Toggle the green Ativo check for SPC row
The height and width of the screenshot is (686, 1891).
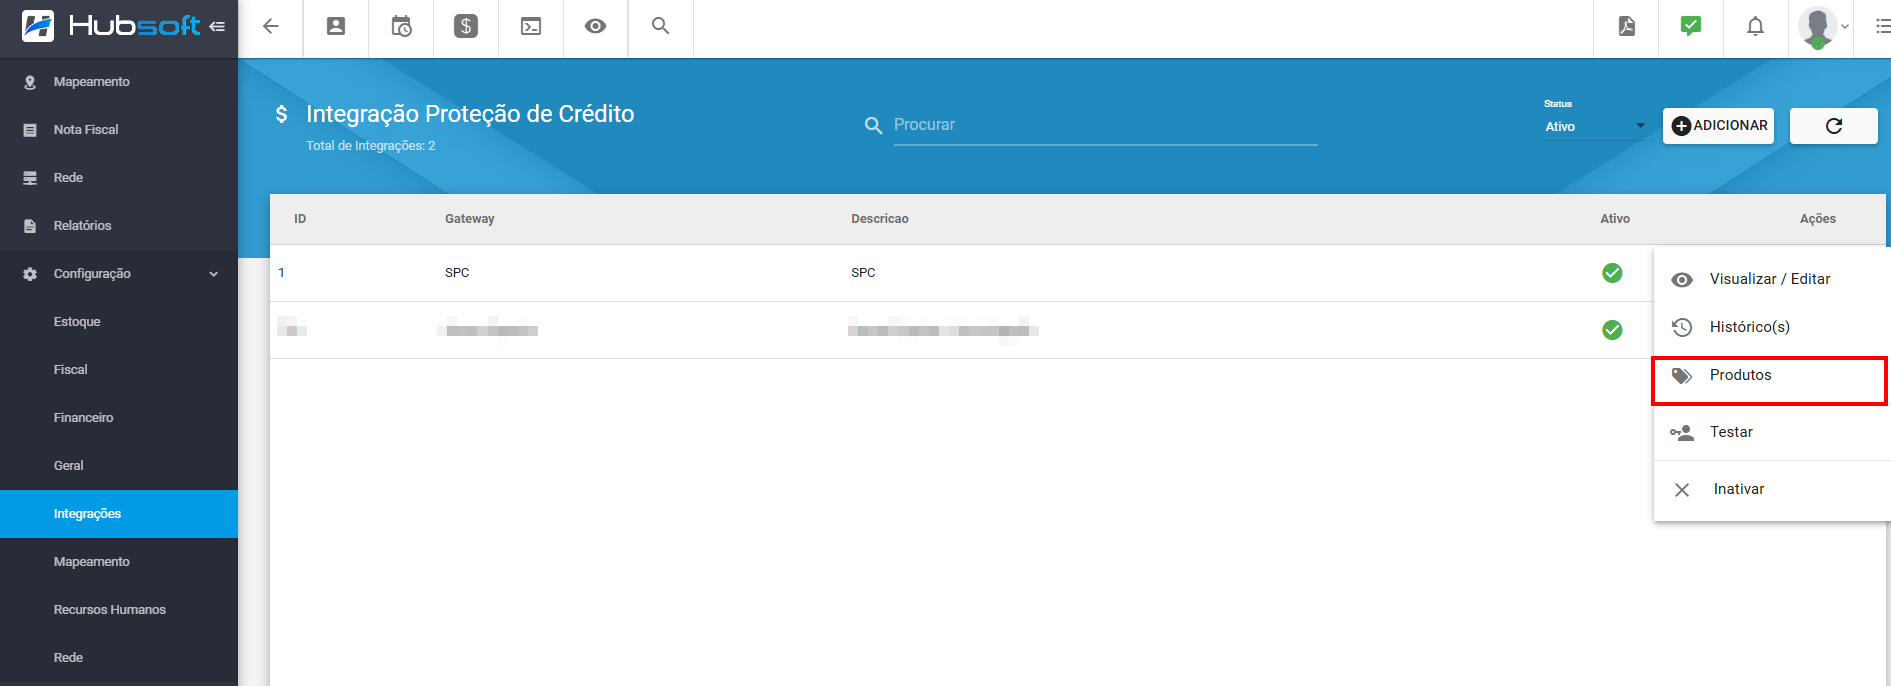point(1612,273)
